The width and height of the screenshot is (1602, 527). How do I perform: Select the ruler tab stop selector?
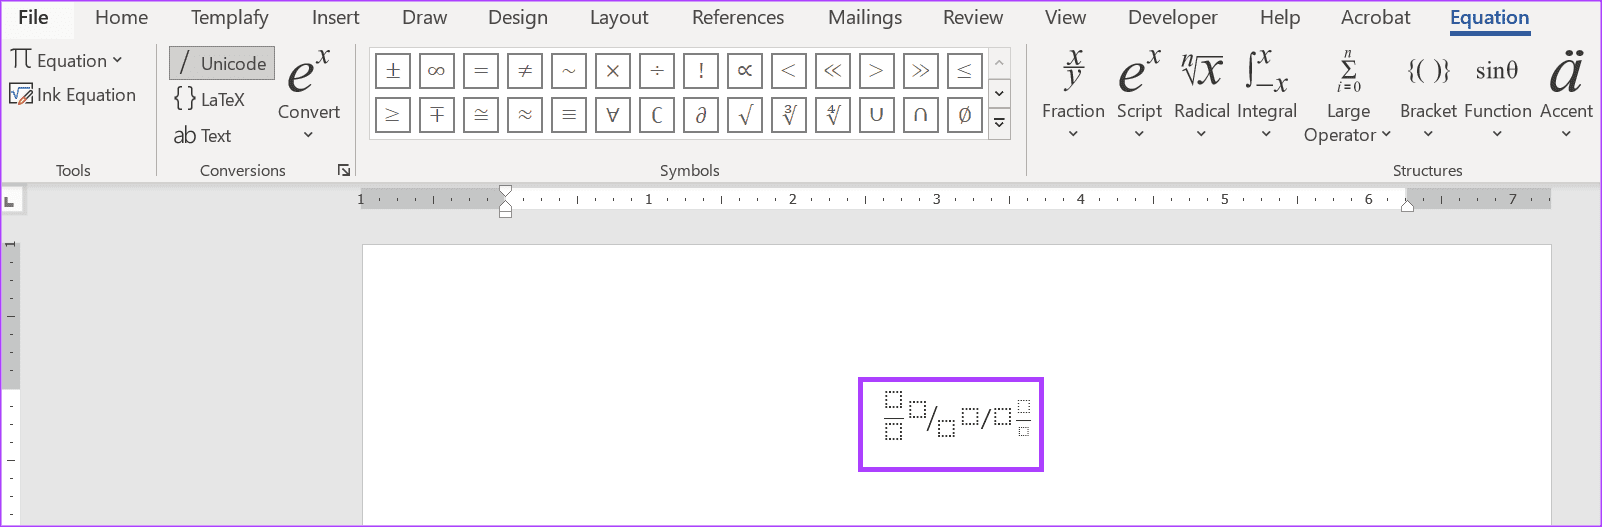point(10,201)
